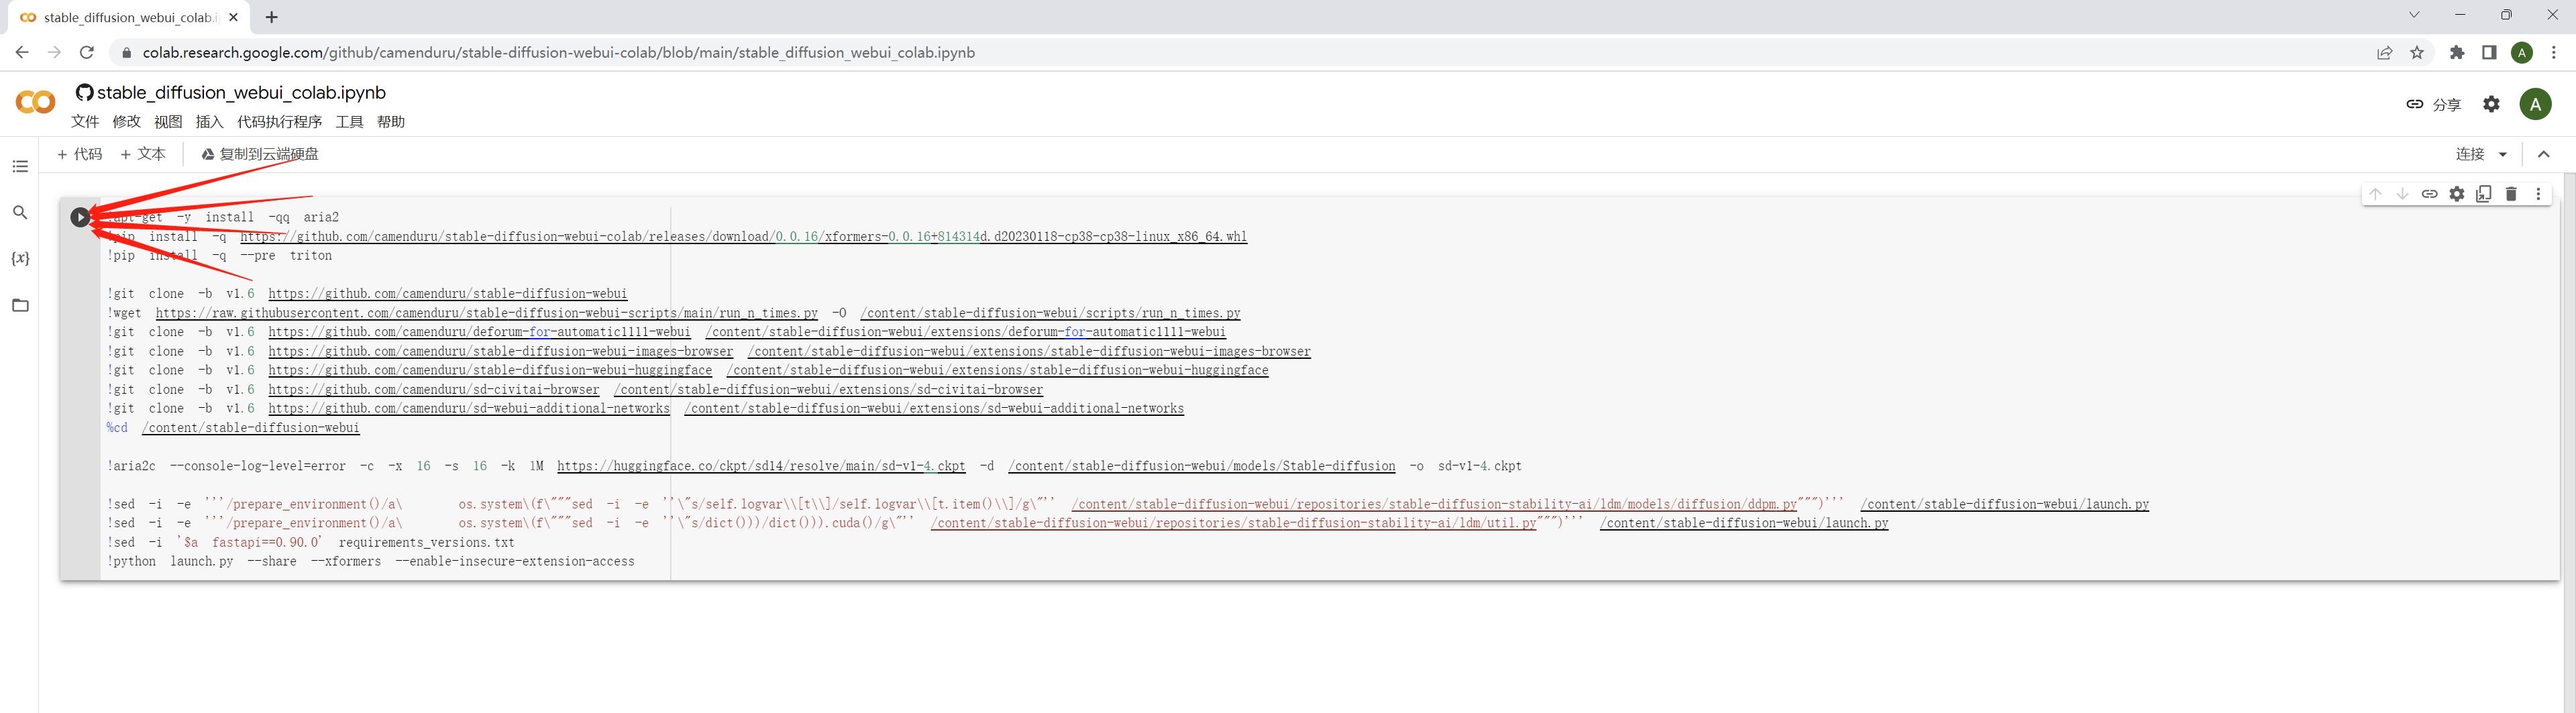Viewport: 2576px width, 713px height.
Task: Move cell down arrow
Action: 2402,194
